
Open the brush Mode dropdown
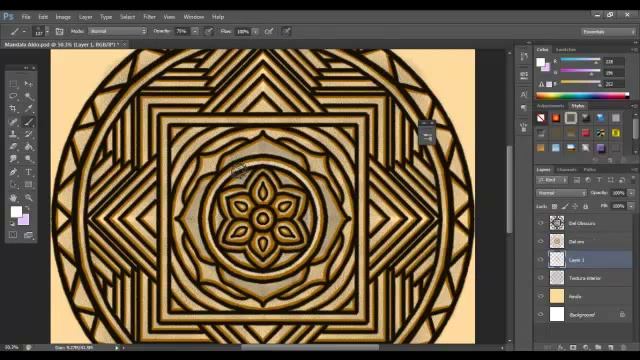tap(118, 31)
